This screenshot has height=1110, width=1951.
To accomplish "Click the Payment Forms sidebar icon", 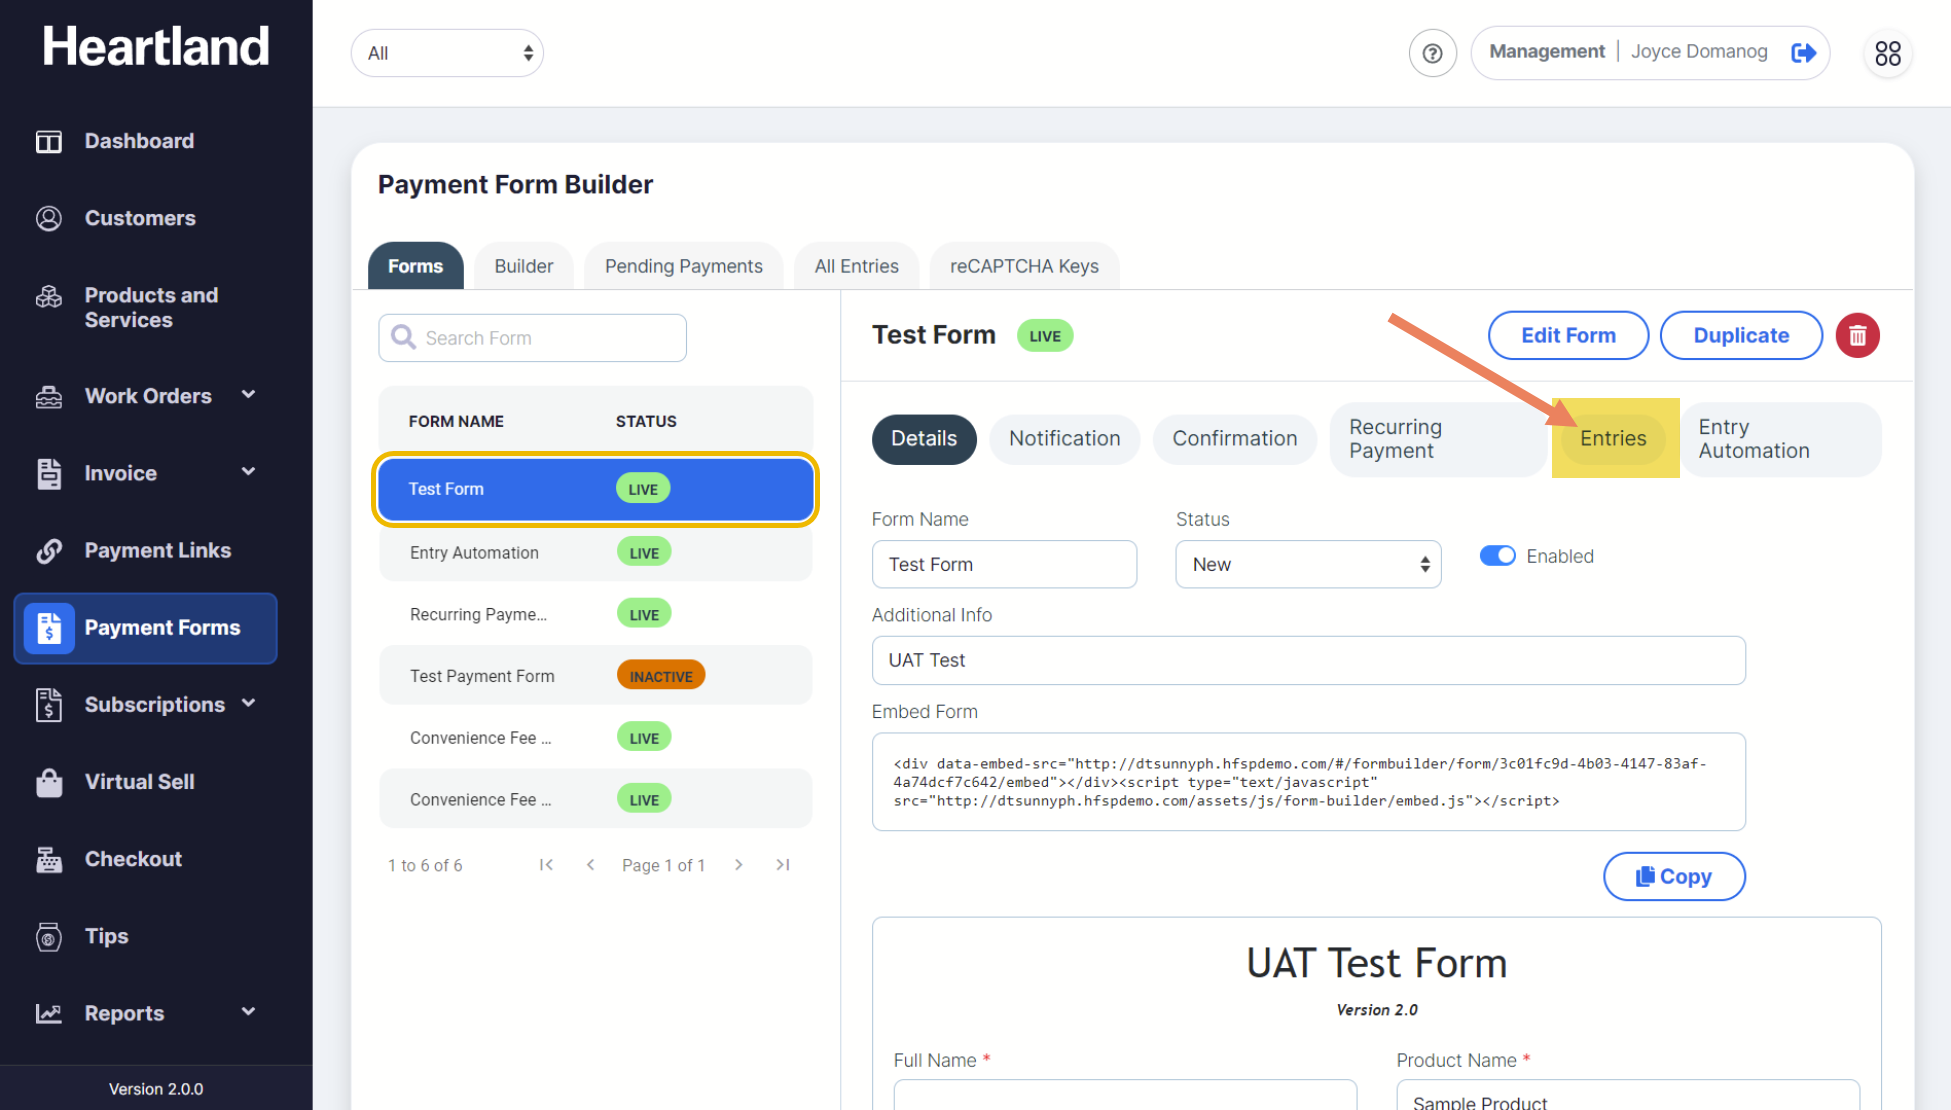I will pos(49,628).
